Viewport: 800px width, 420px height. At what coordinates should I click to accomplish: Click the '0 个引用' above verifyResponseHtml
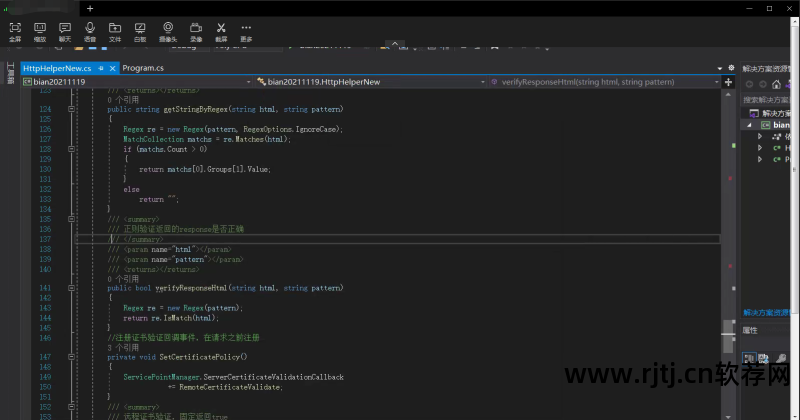123,279
